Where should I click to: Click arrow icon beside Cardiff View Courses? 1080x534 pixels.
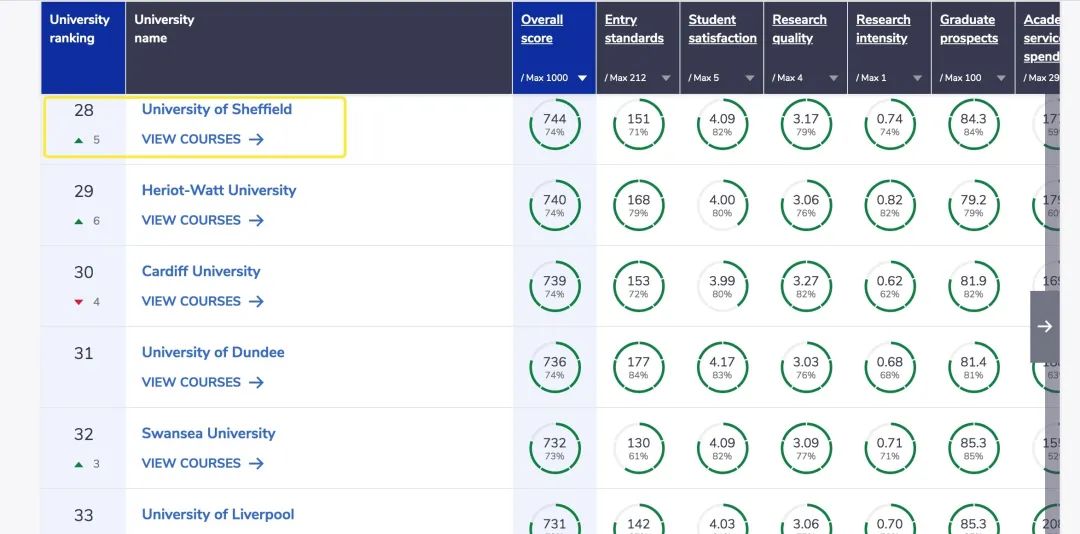(x=257, y=302)
